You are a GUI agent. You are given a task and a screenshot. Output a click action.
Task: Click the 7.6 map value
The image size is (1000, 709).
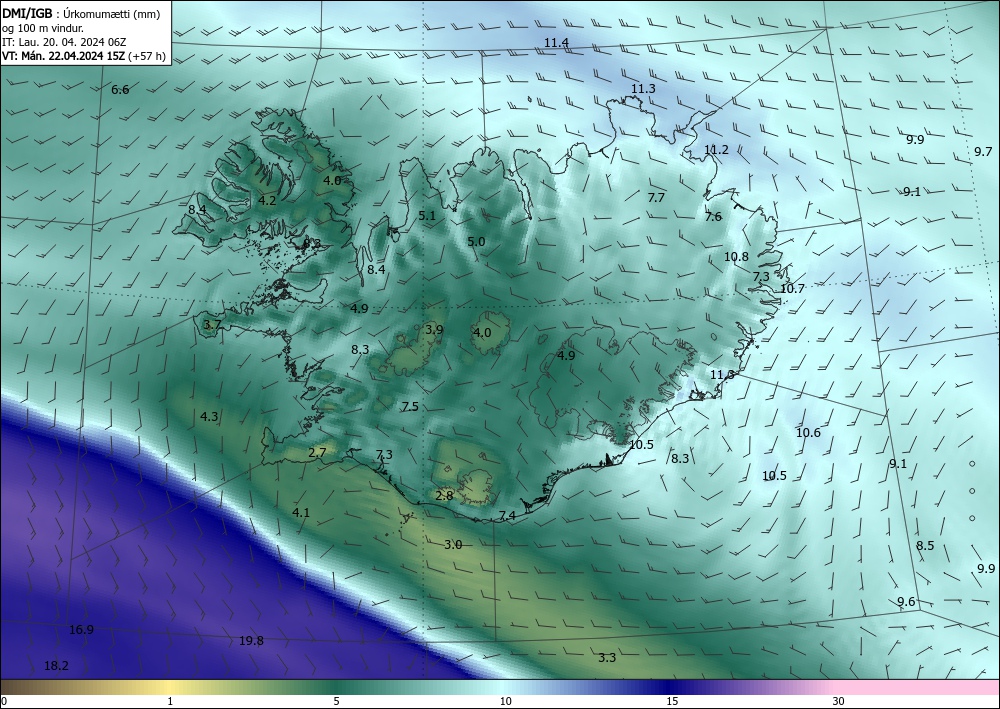(713, 217)
